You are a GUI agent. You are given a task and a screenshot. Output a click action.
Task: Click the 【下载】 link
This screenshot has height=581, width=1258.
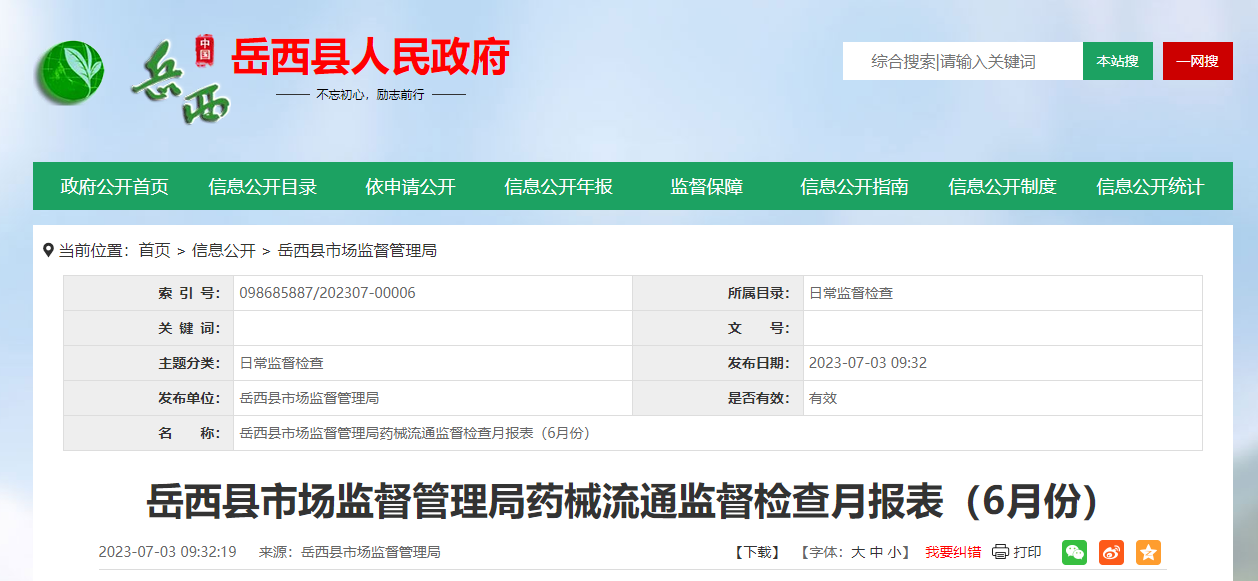click(x=756, y=552)
